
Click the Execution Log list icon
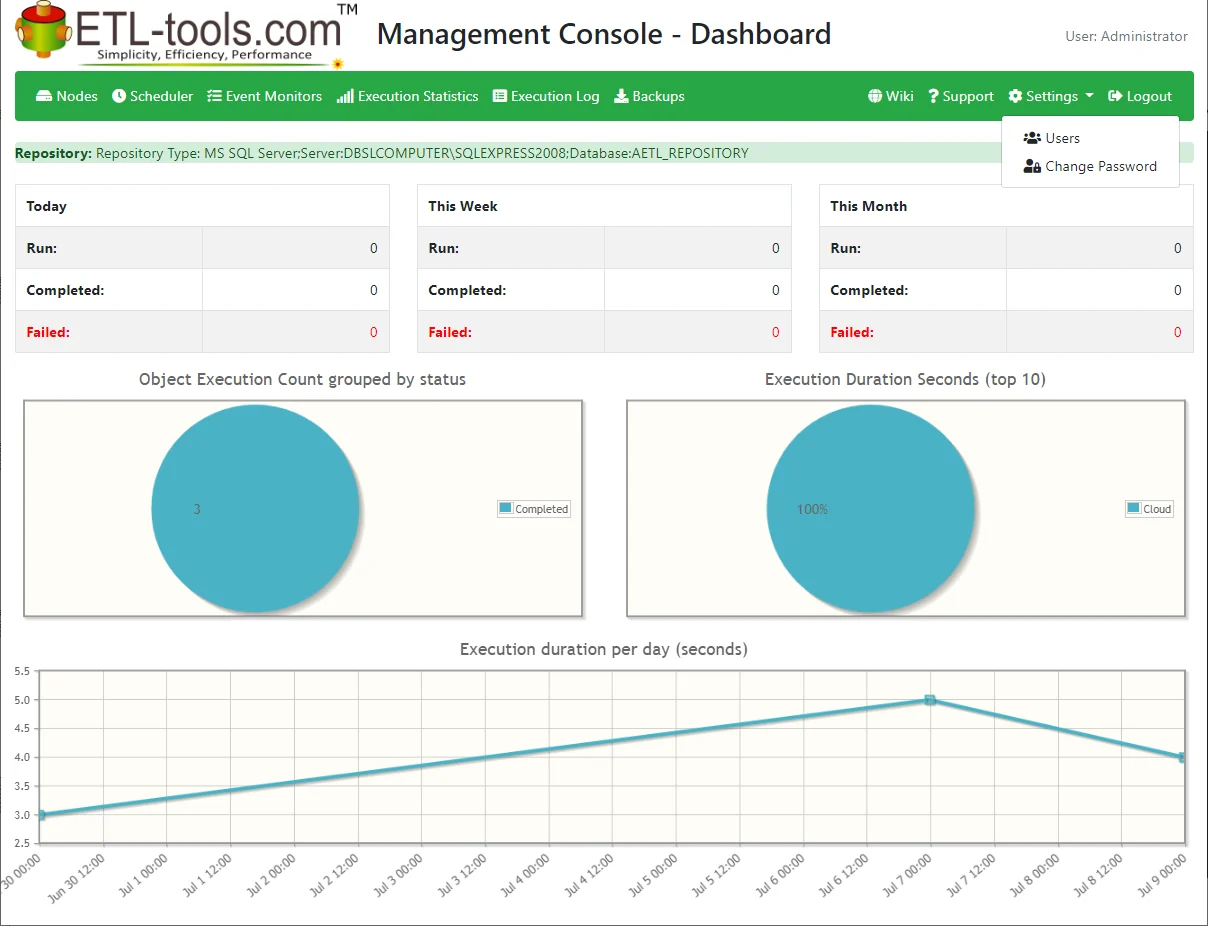(500, 96)
